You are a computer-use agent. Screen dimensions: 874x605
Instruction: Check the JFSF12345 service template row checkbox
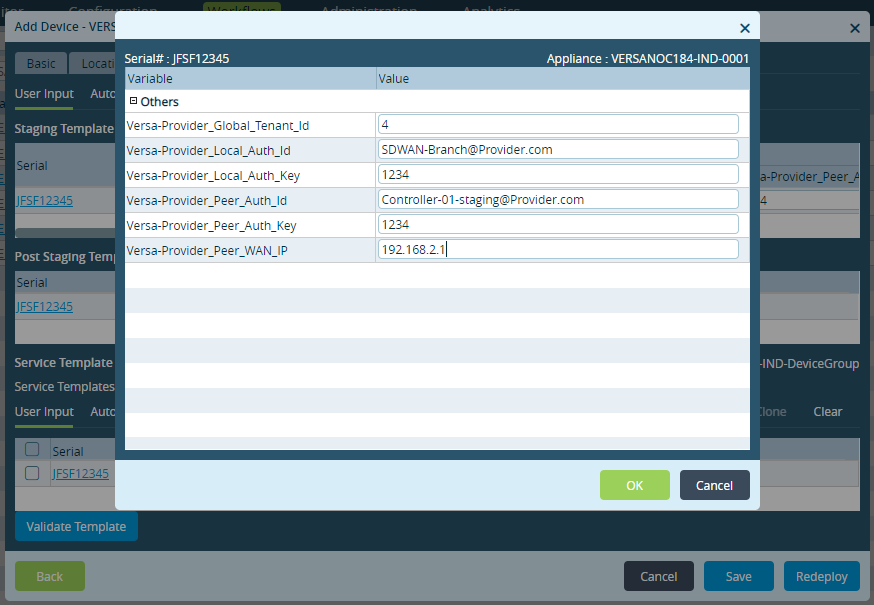tap(32, 473)
